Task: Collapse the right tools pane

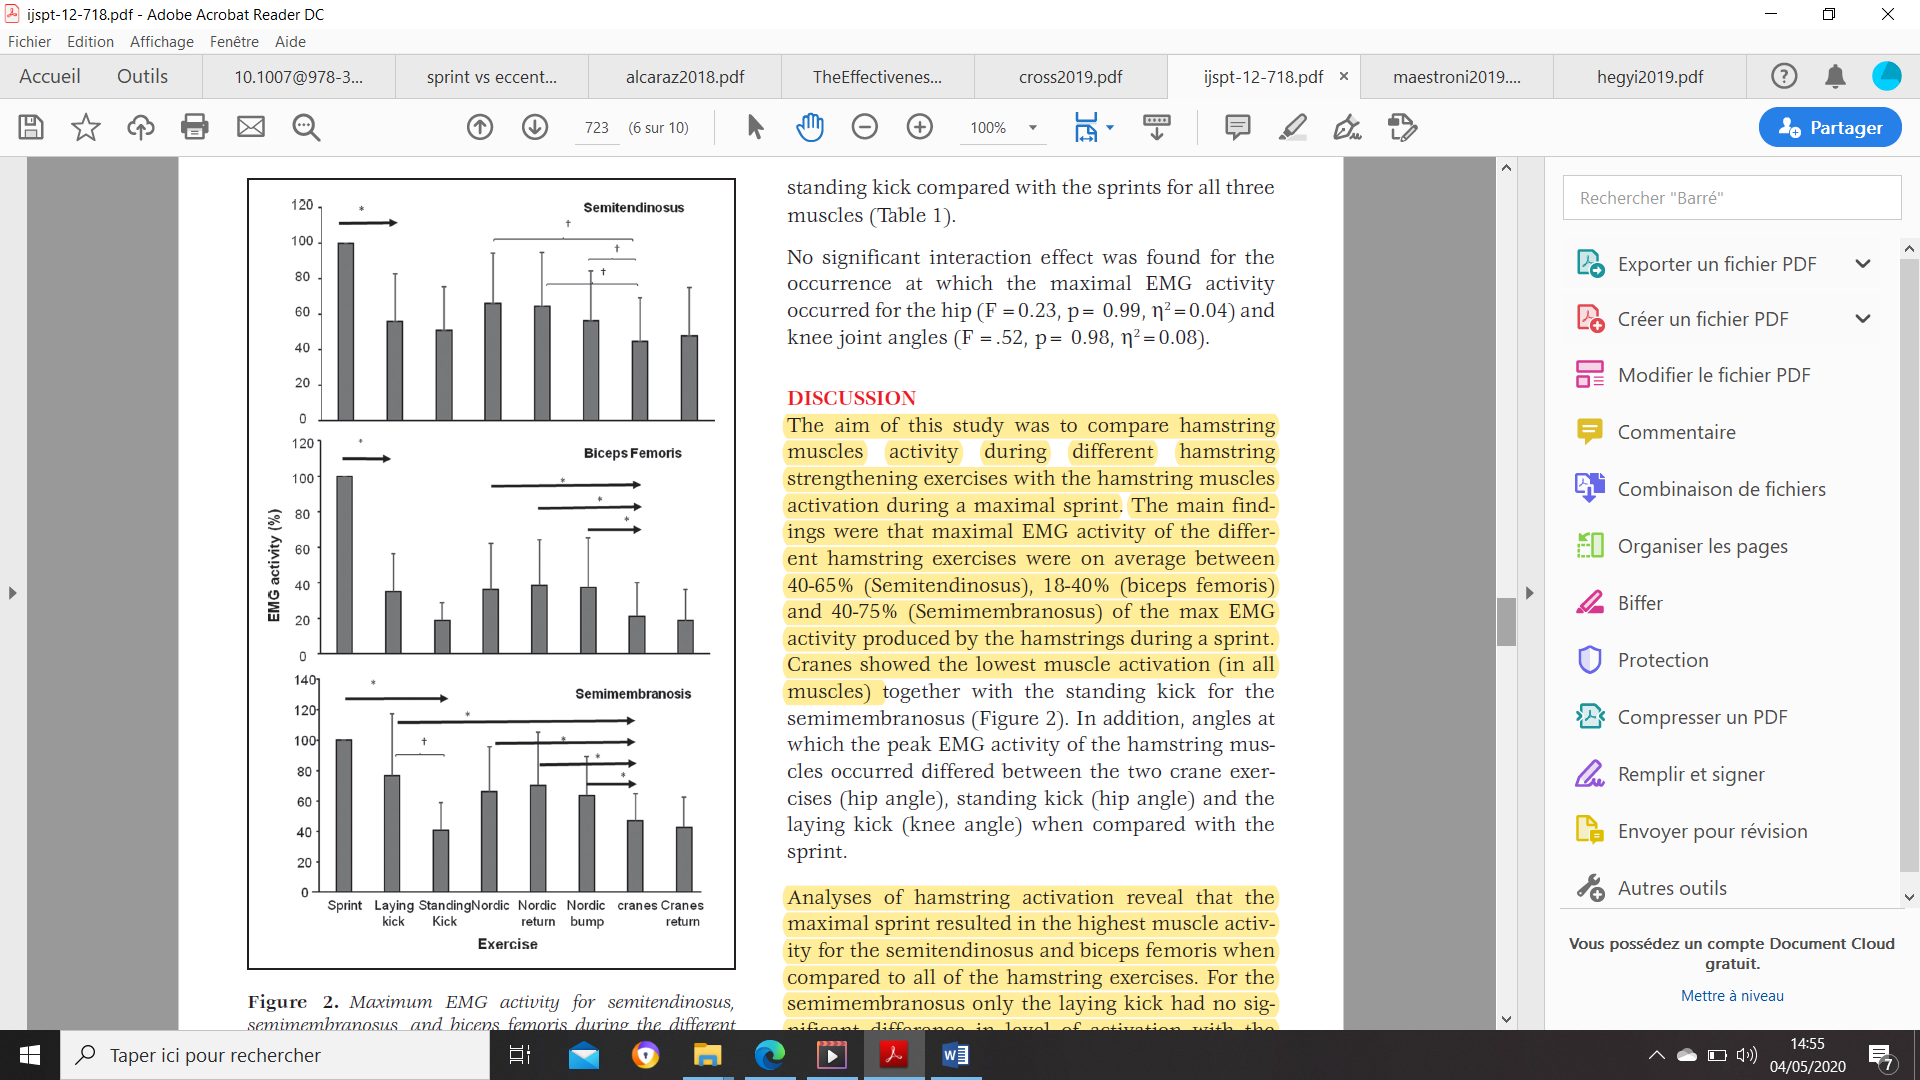Action: click(x=1529, y=593)
